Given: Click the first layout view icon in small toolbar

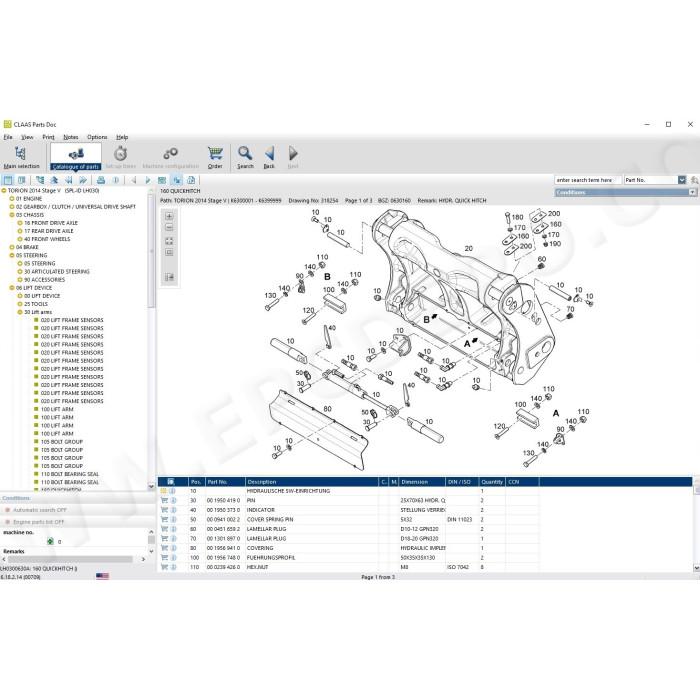Looking at the screenshot, I should [8, 180].
